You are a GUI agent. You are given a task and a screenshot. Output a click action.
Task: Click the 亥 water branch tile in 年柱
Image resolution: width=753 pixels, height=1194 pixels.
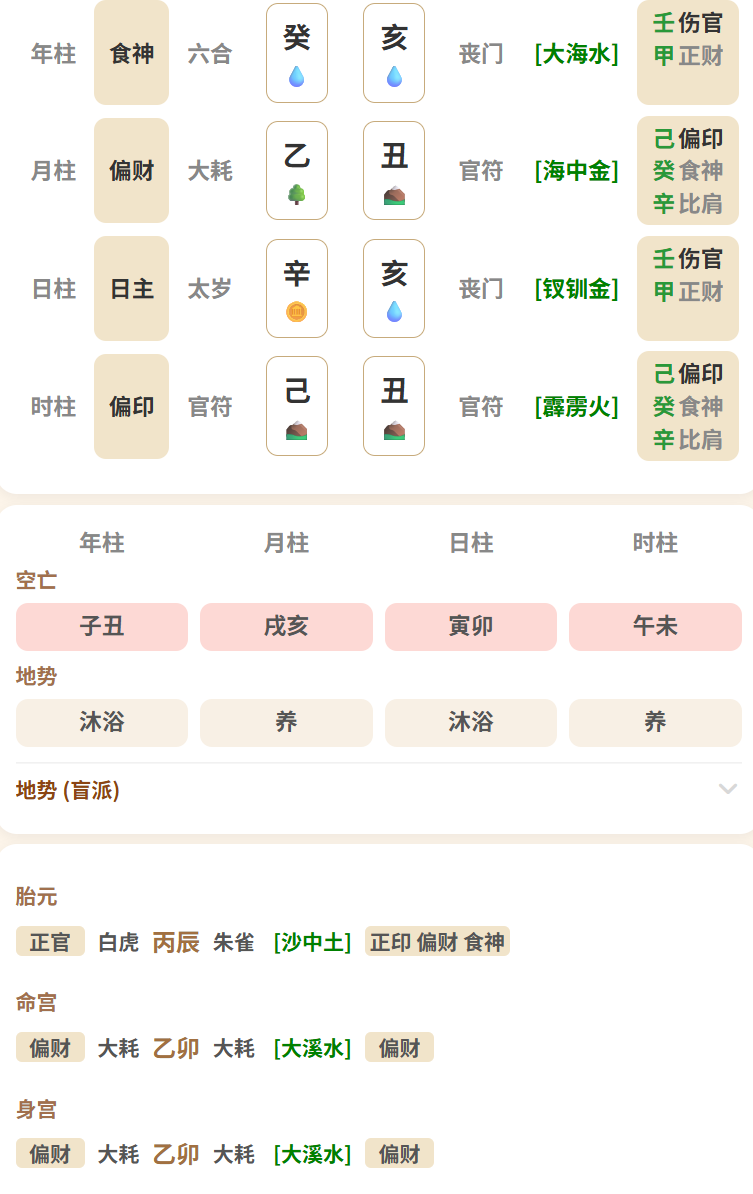click(x=394, y=53)
